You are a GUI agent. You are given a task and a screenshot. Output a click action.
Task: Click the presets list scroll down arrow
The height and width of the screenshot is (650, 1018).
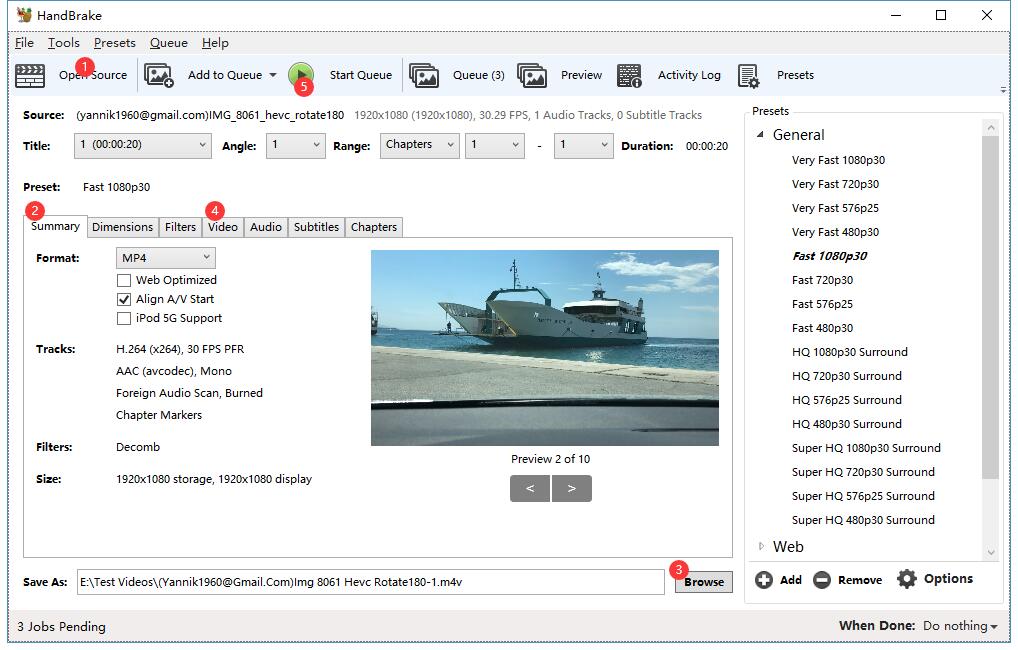(991, 553)
